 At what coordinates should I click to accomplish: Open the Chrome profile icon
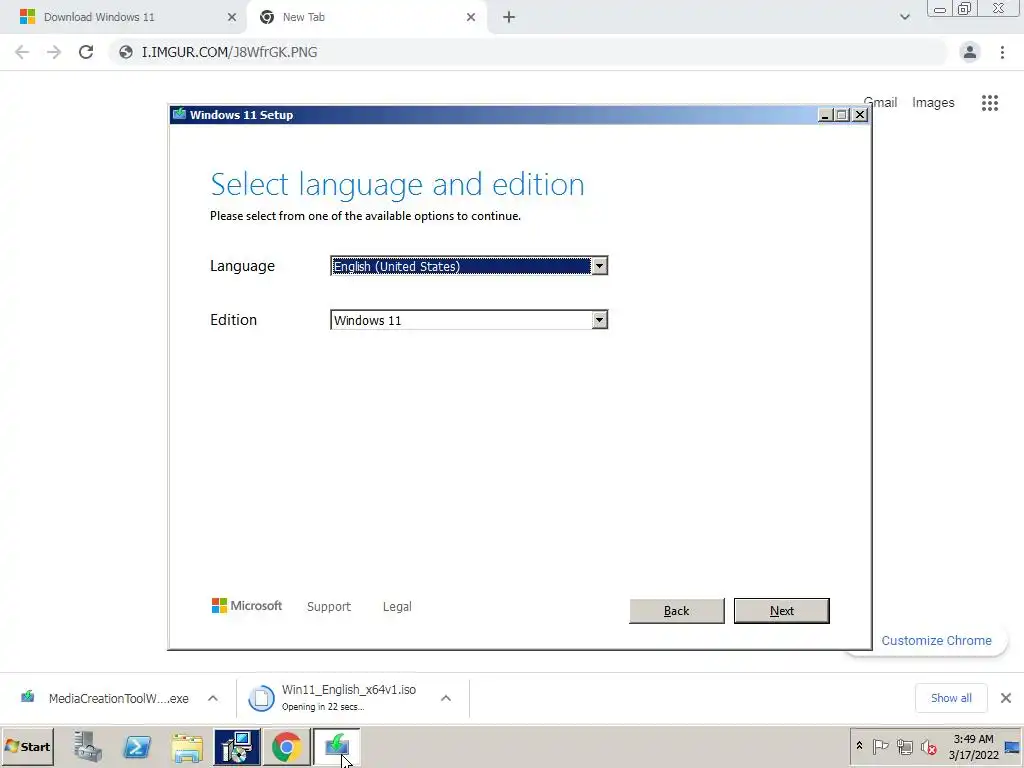970,52
